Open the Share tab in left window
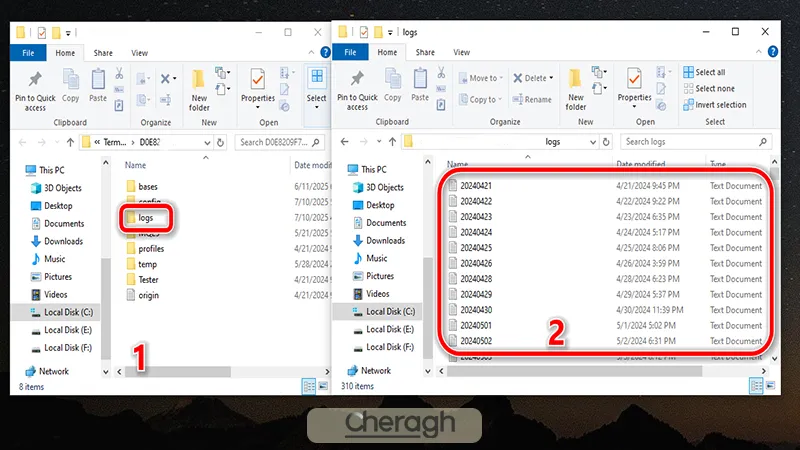Image resolution: width=800 pixels, height=450 pixels. point(103,53)
